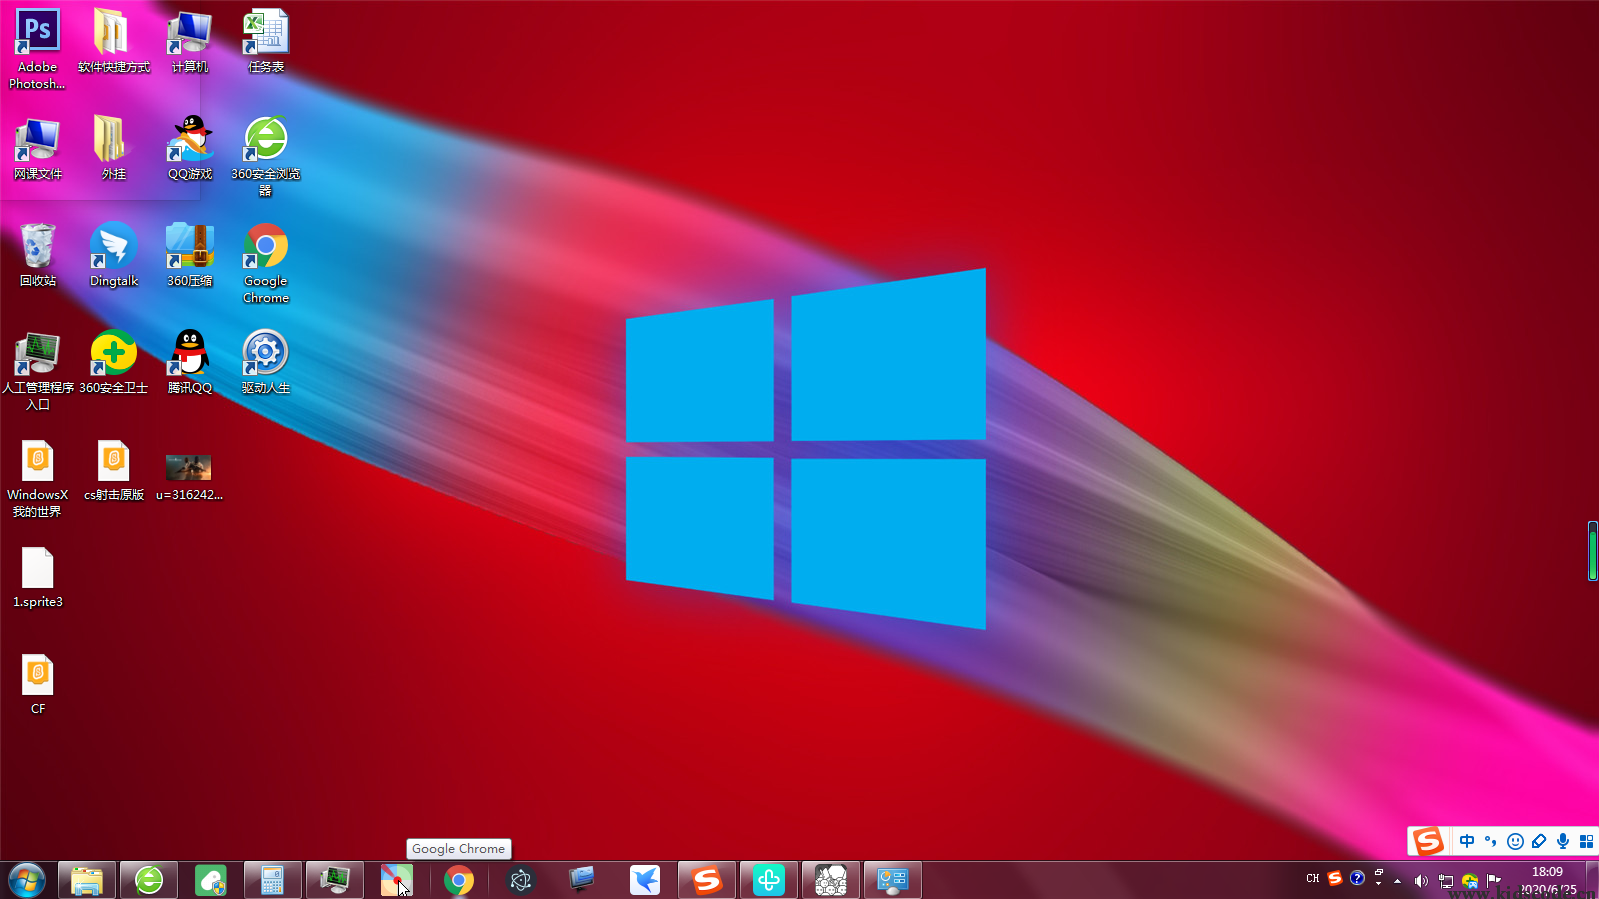Launch Dingtalk from the desktop
Screen dimensions: 1599x899
(113, 255)
